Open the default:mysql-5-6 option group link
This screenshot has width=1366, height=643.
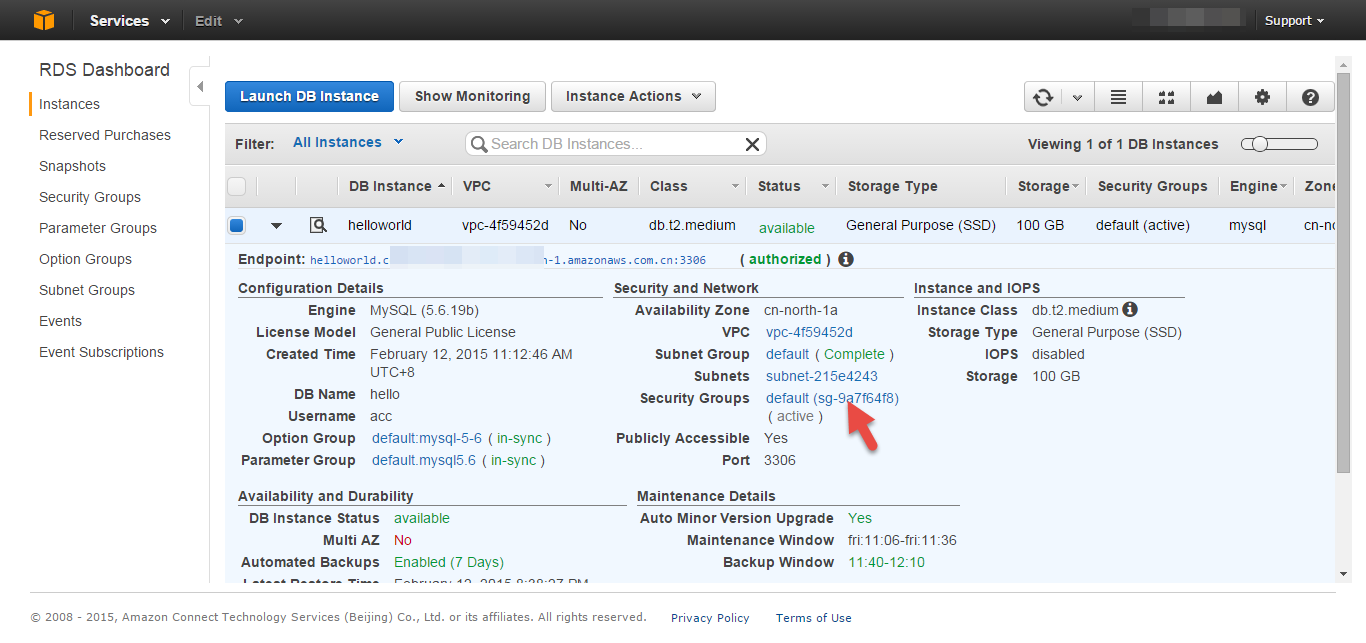click(427, 438)
